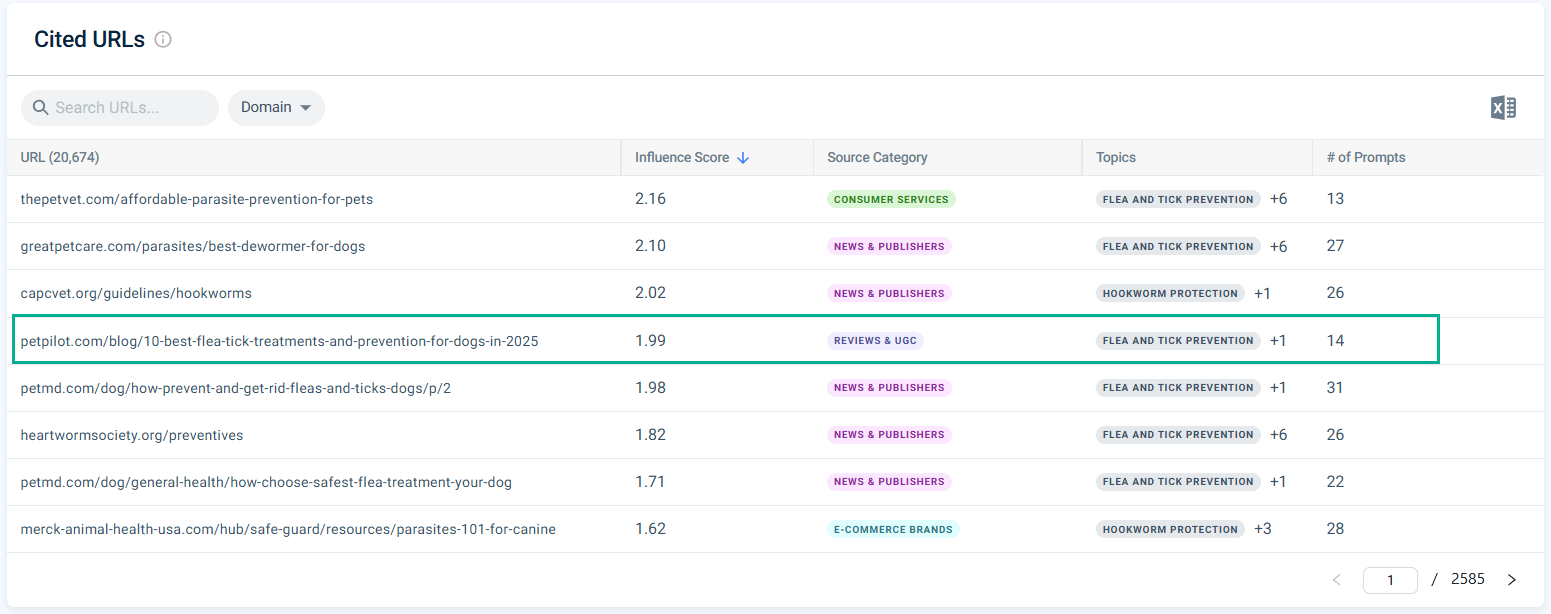Open petmd.com how-prevent fleas URL
This screenshot has width=1551, height=614.
pos(236,387)
